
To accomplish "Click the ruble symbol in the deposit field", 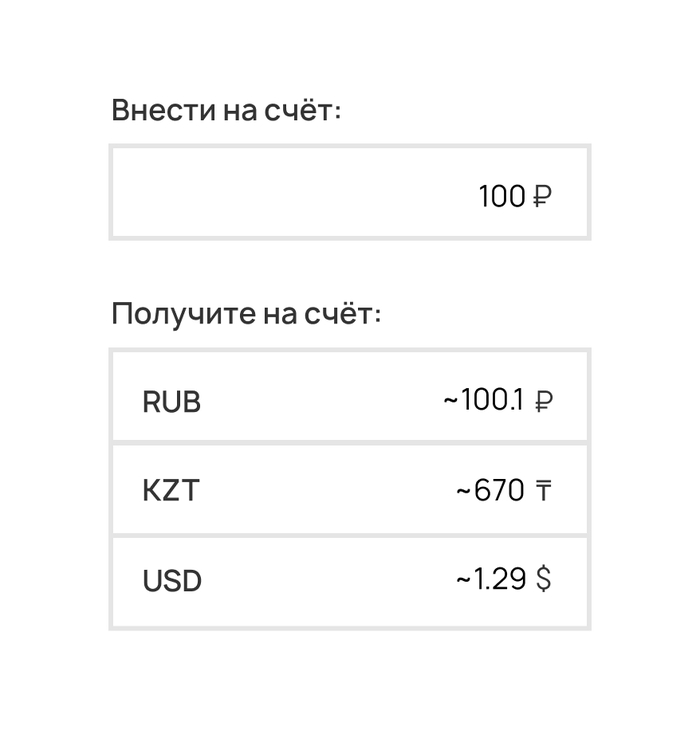I will click(541, 197).
